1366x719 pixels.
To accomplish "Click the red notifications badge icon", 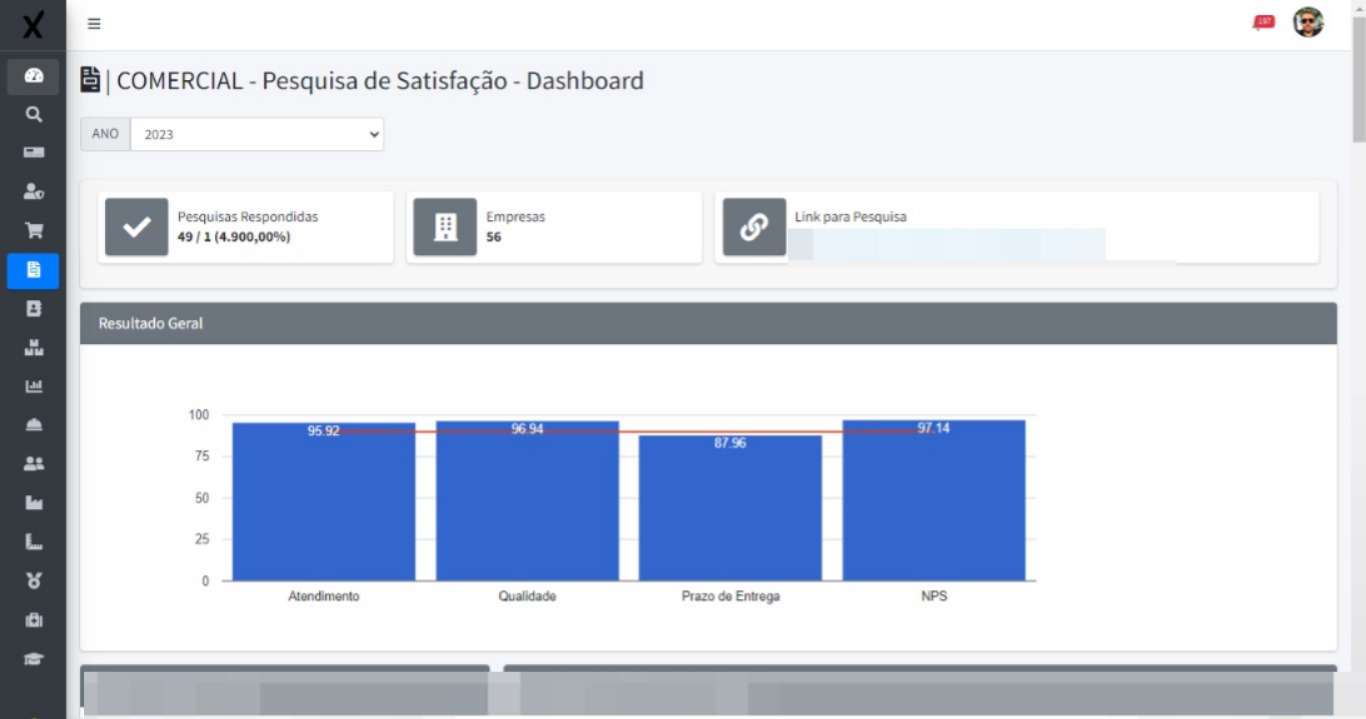I will coord(1264,22).
